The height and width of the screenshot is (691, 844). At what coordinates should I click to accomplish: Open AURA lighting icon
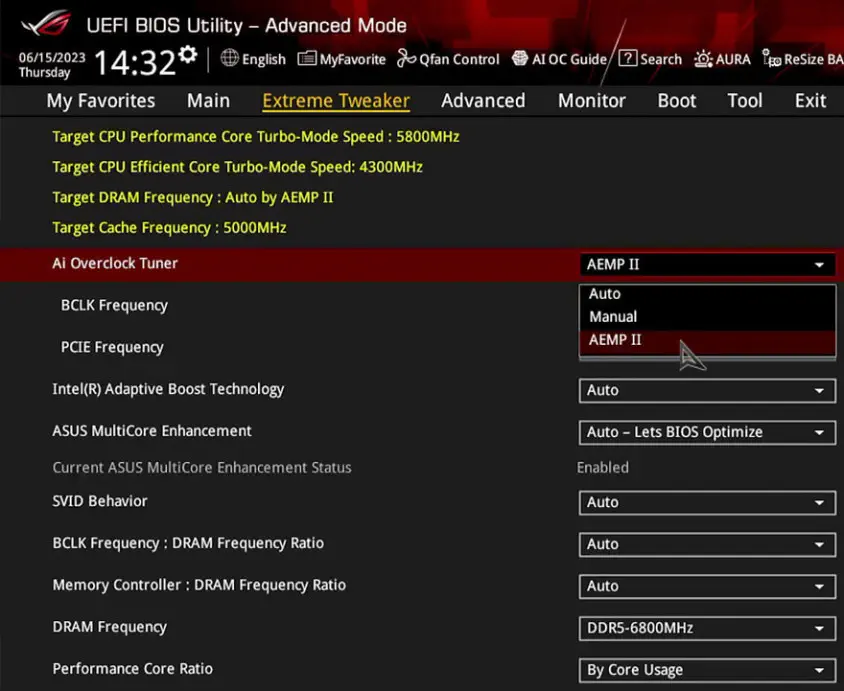pos(703,59)
